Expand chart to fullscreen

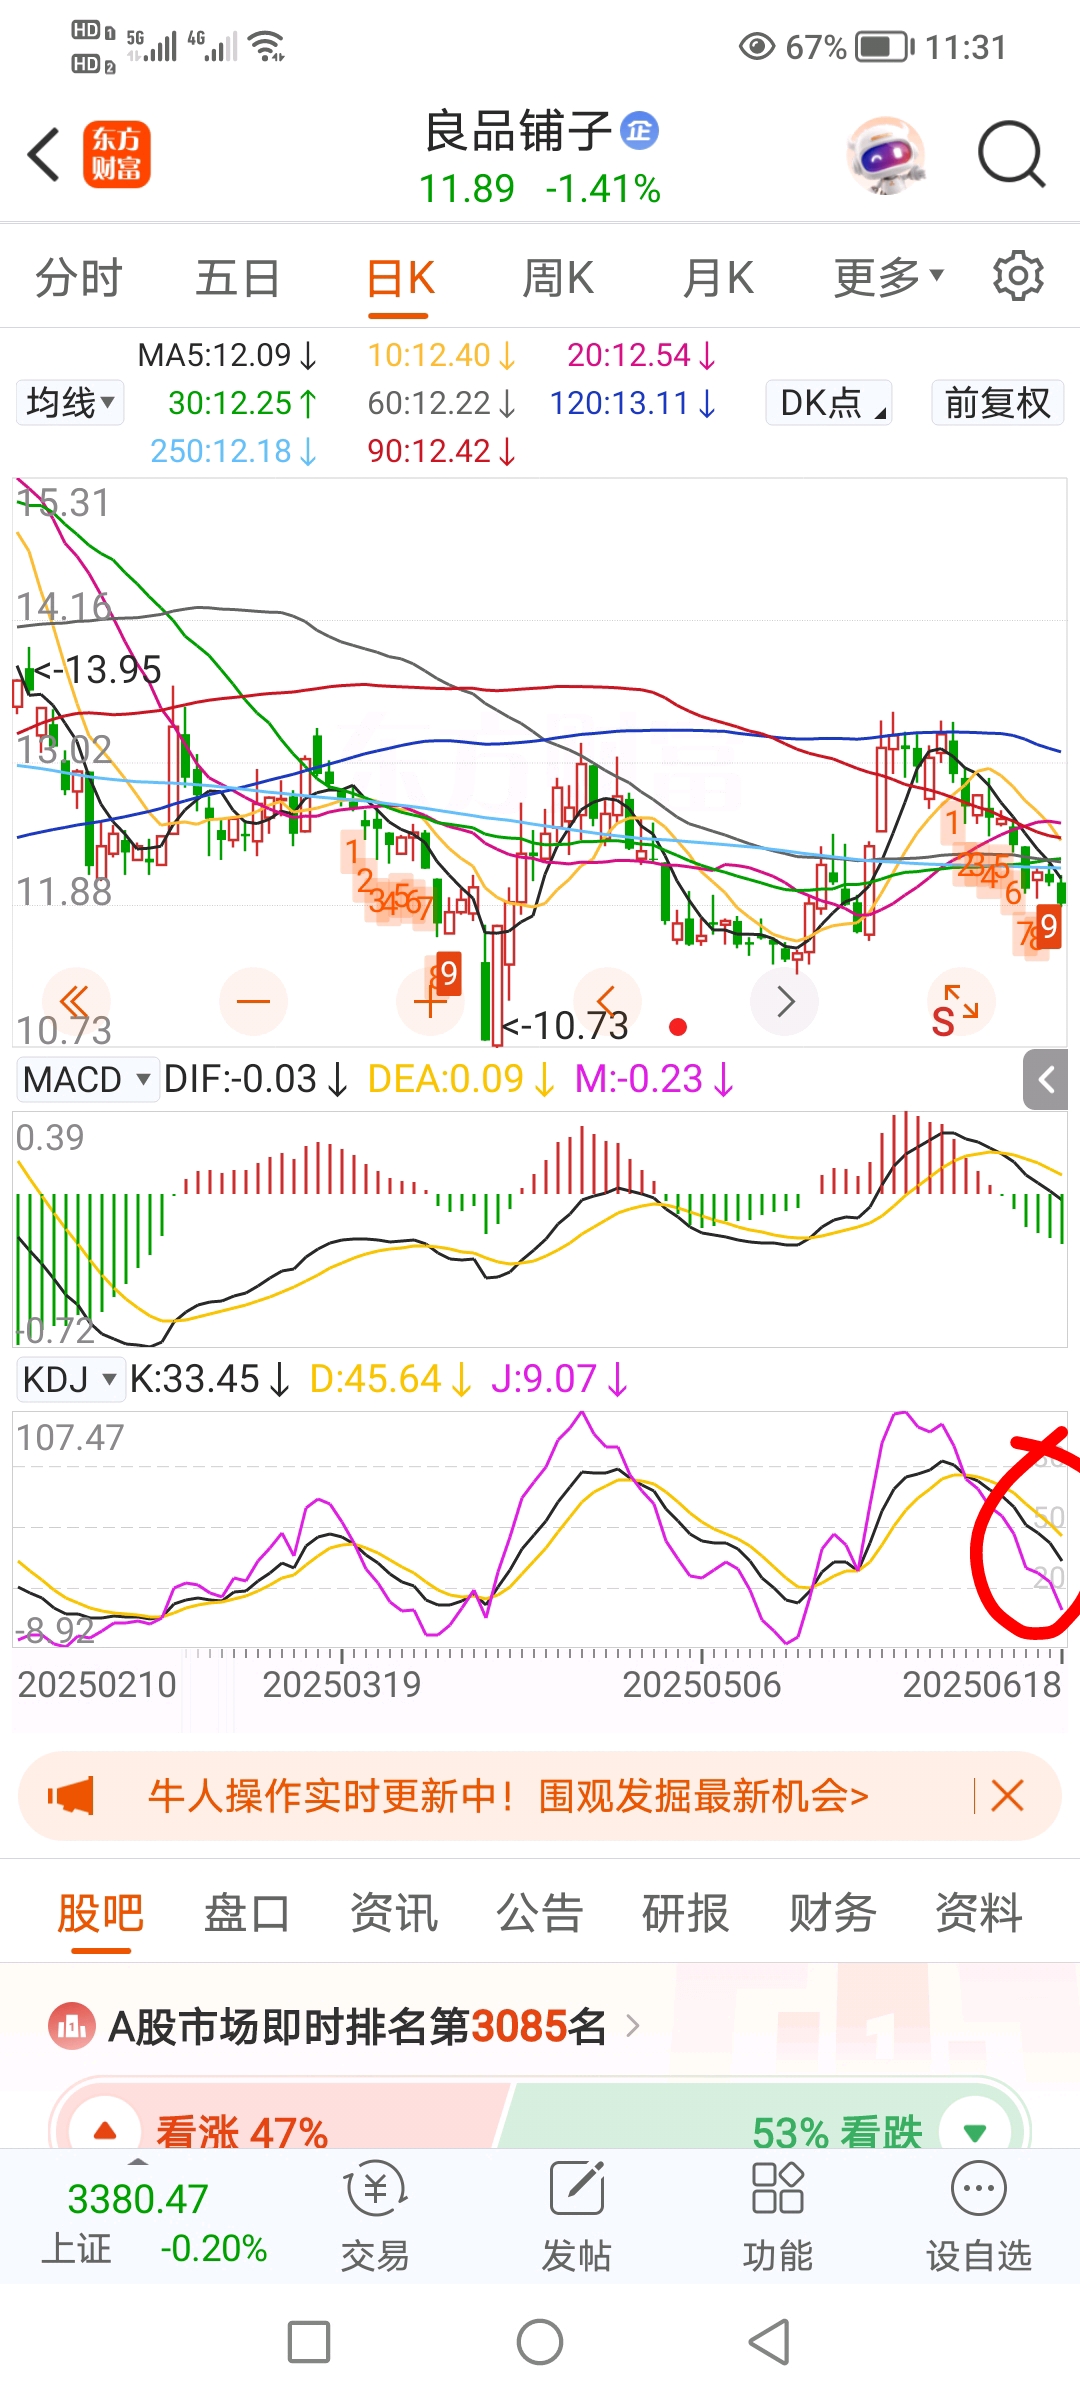[961, 1001]
